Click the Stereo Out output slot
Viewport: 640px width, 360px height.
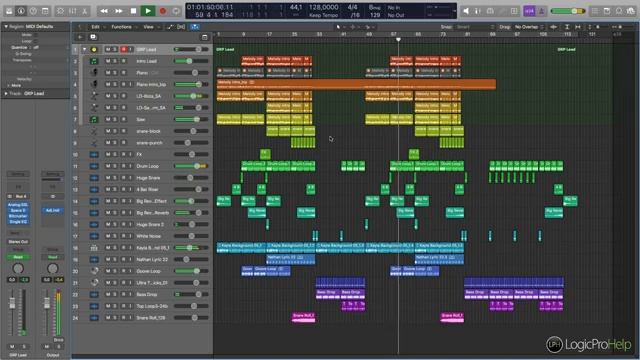pyautogui.click(x=18, y=242)
